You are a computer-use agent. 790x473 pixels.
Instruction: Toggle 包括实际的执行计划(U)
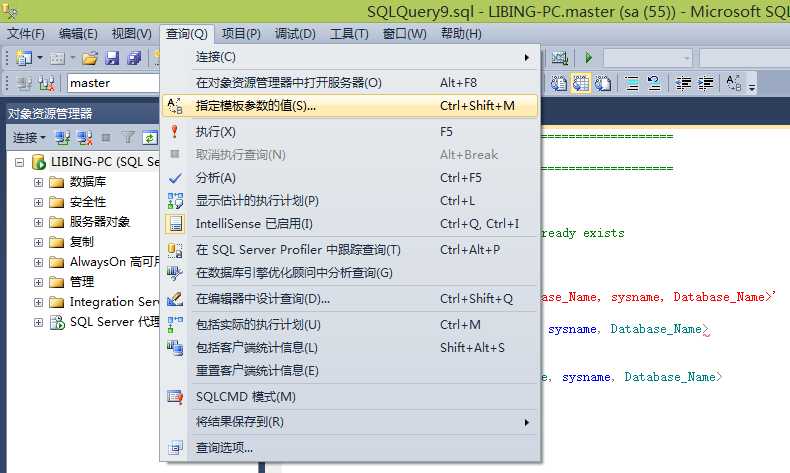[350, 324]
